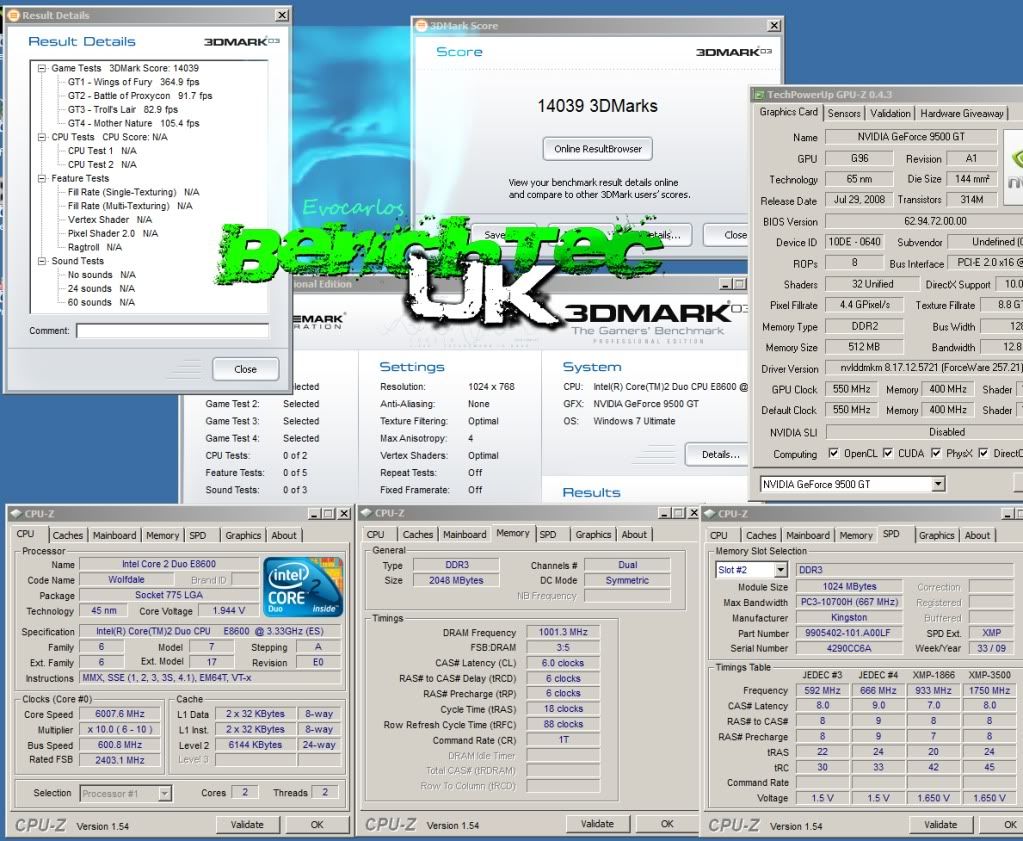The image size is (1023, 841).
Task: Click the DRAM Frequency 1001.3 MHz value
Action: tap(562, 632)
